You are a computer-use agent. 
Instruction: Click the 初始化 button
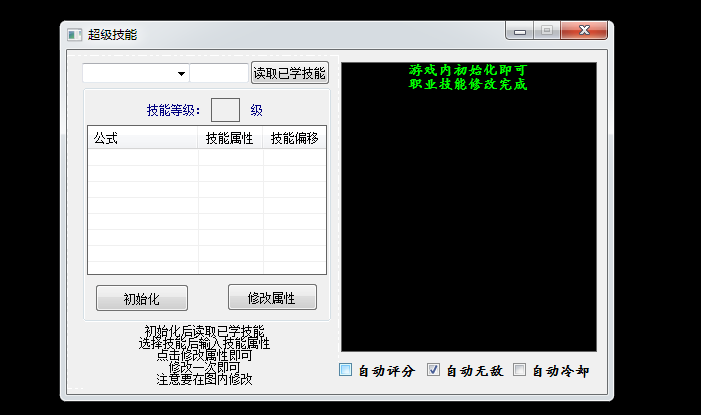[x=142, y=298]
